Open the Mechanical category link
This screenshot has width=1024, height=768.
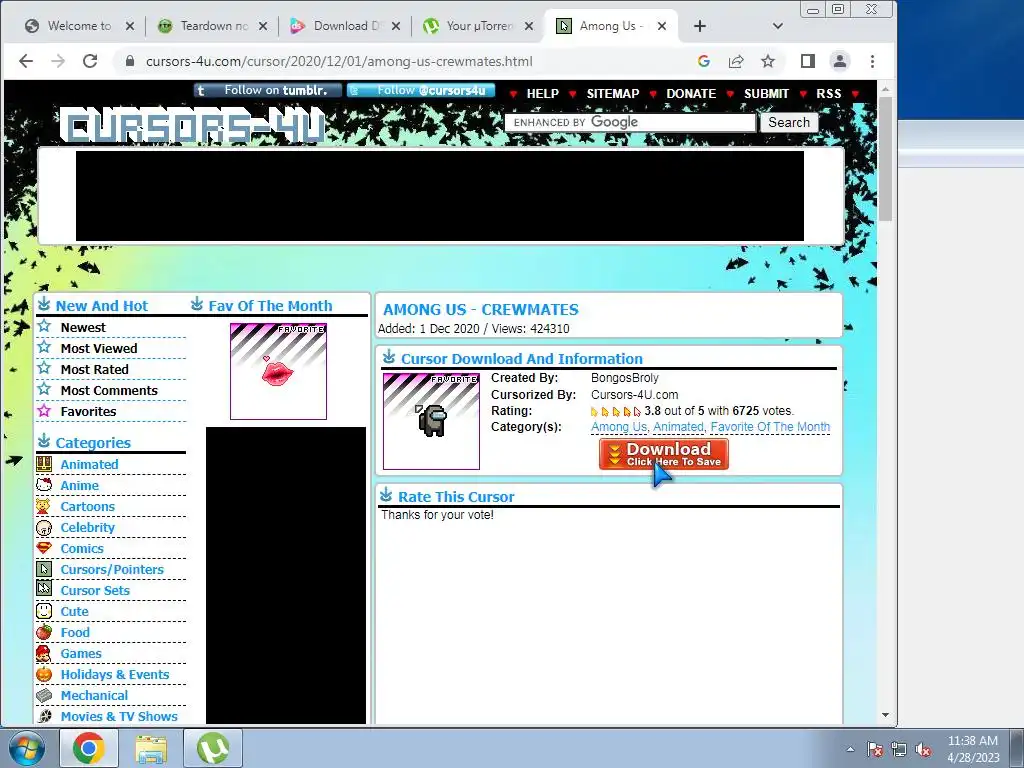point(94,696)
